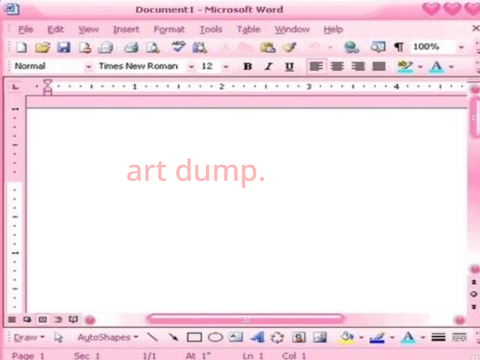Click the Draw menu button
Image resolution: width=480 pixels, height=360 pixels.
pyautogui.click(x=29, y=337)
